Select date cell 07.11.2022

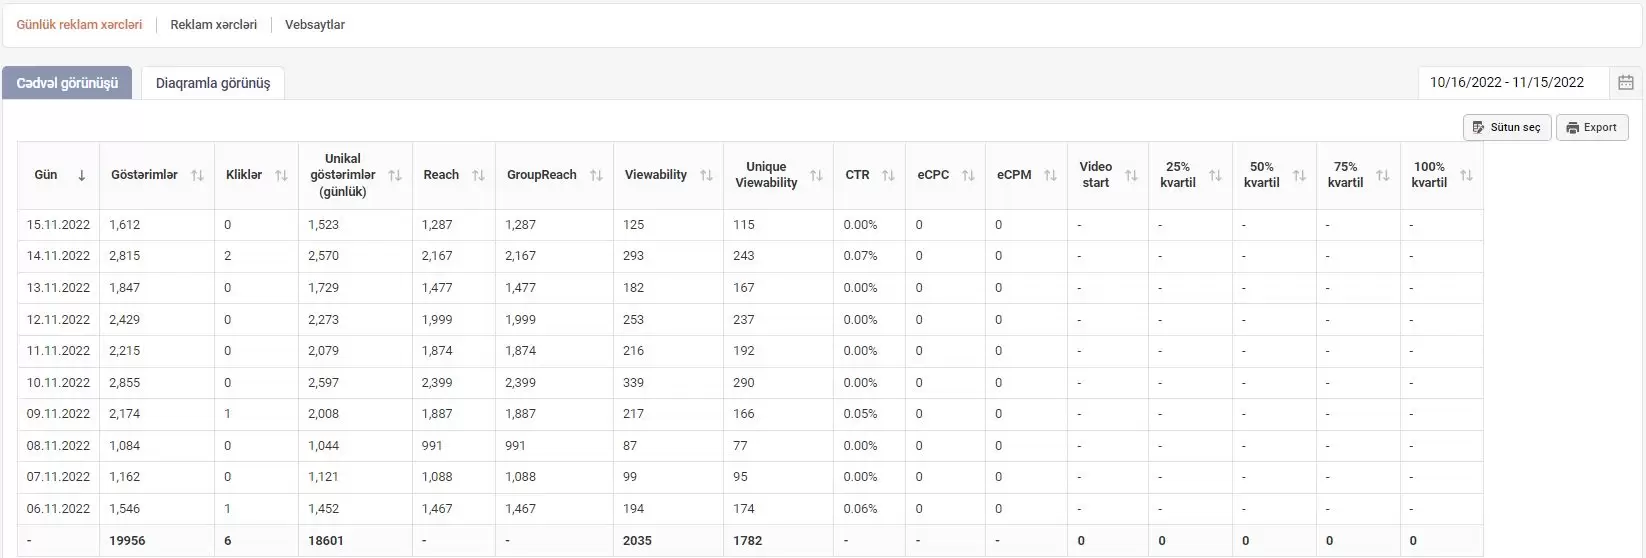(58, 477)
